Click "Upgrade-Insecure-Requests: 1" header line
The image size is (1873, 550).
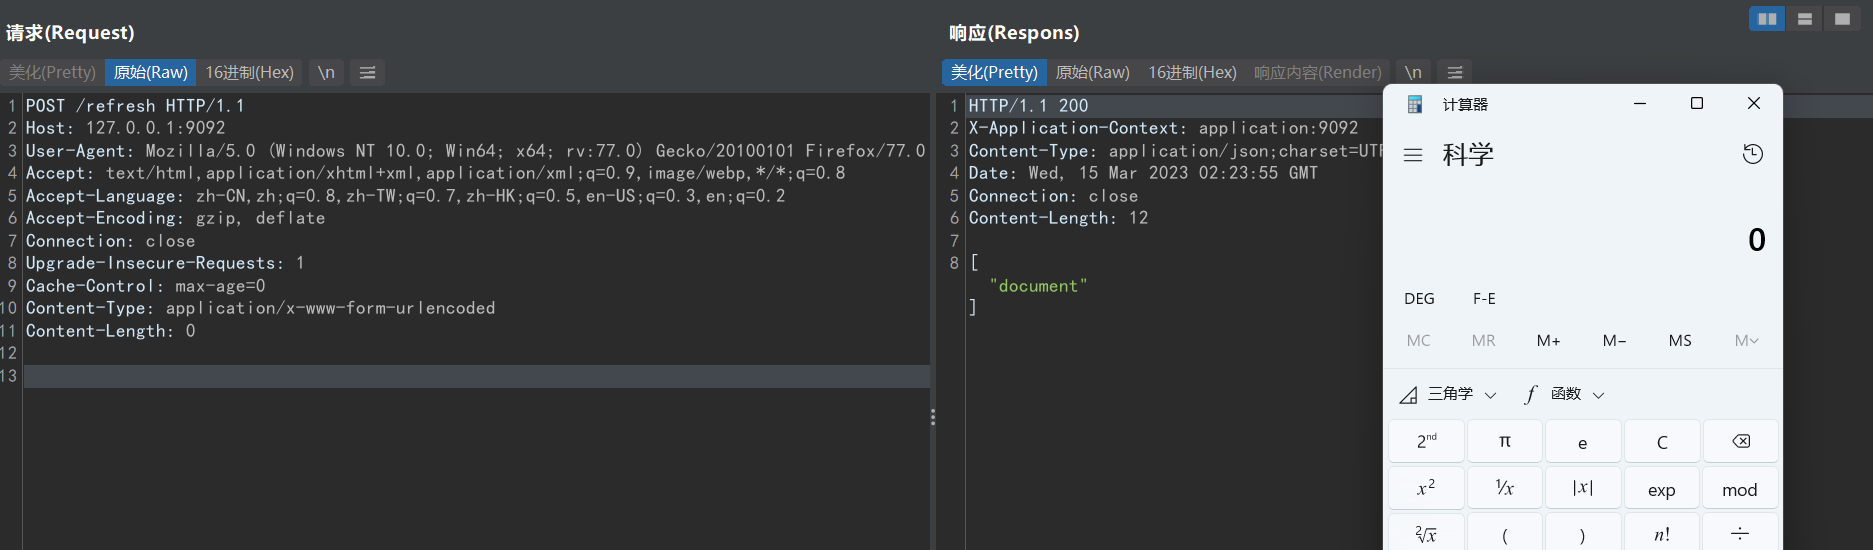pos(166,263)
